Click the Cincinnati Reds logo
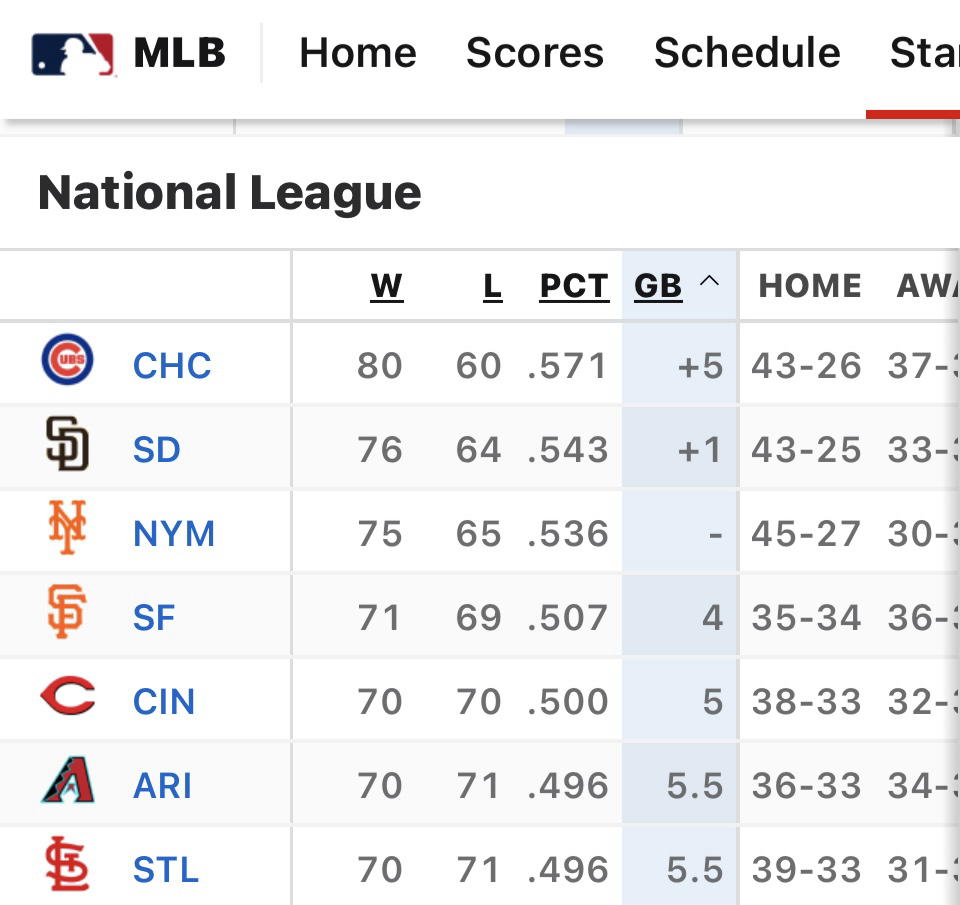The height and width of the screenshot is (905, 960). (67, 697)
